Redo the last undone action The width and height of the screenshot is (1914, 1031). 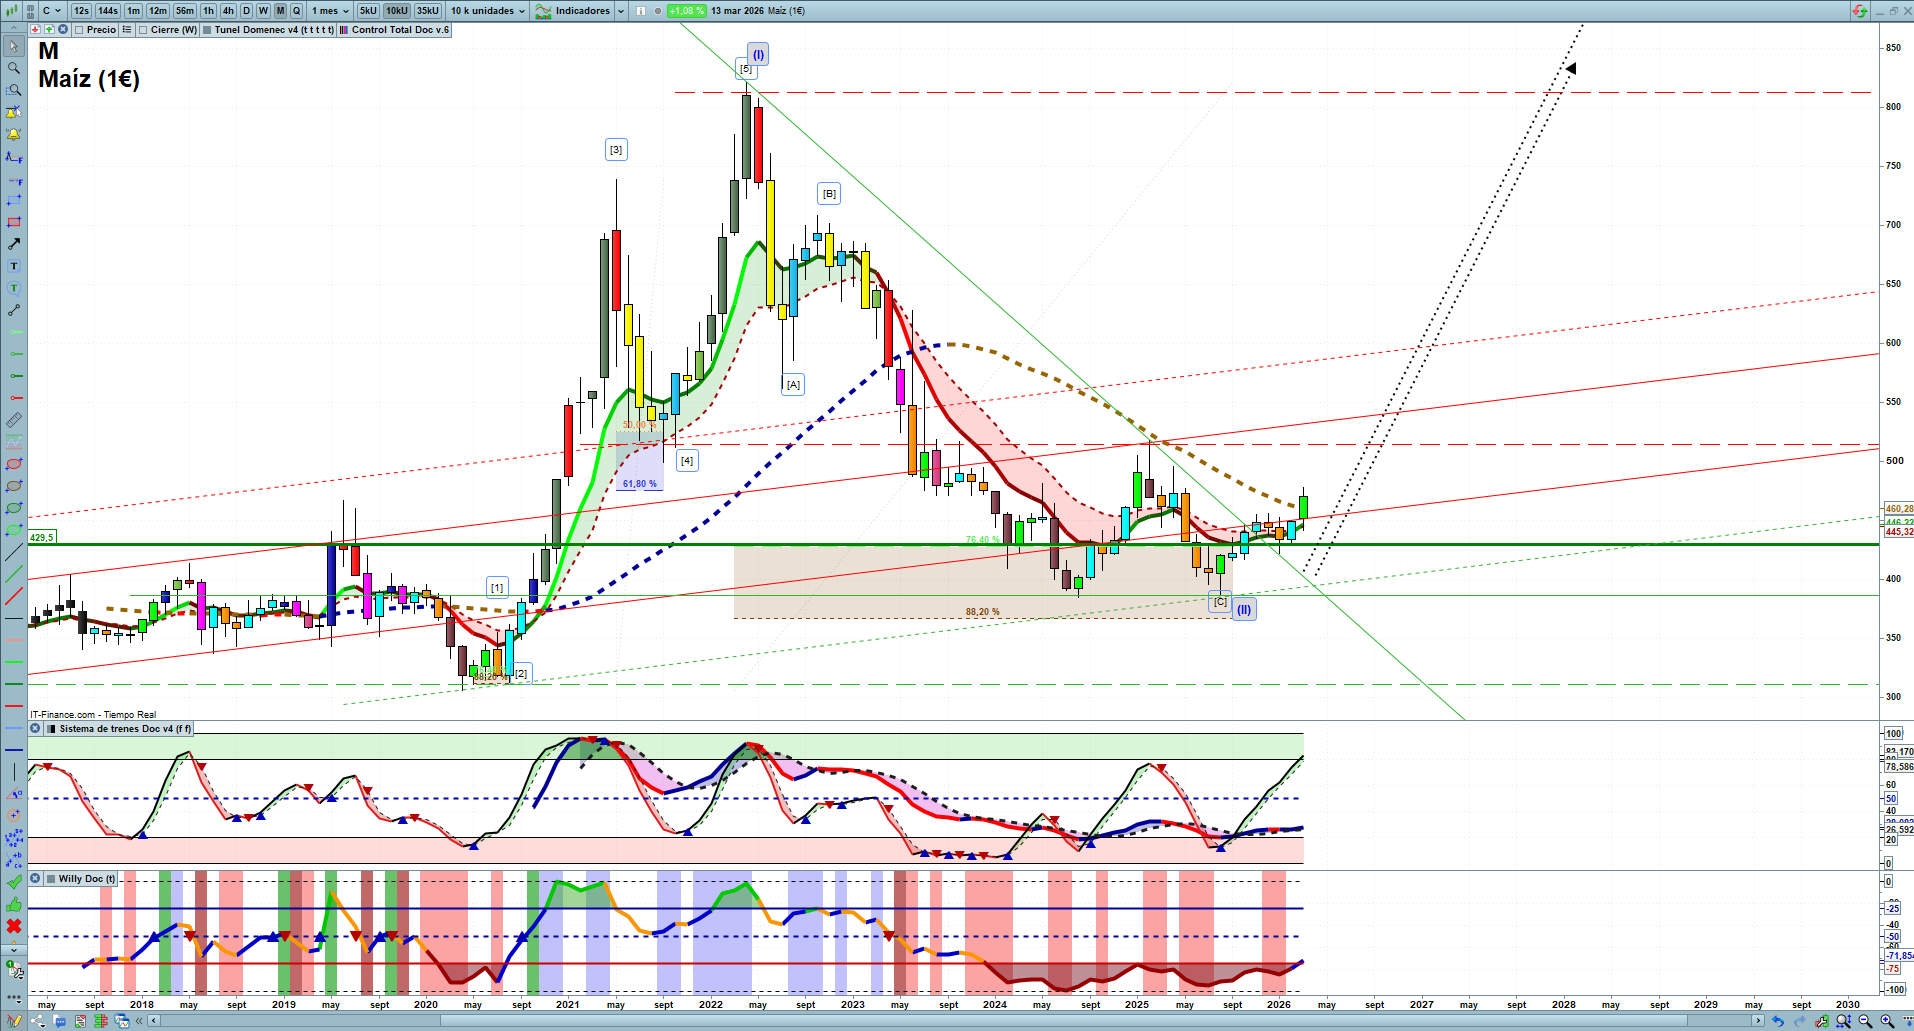coord(1799,1021)
